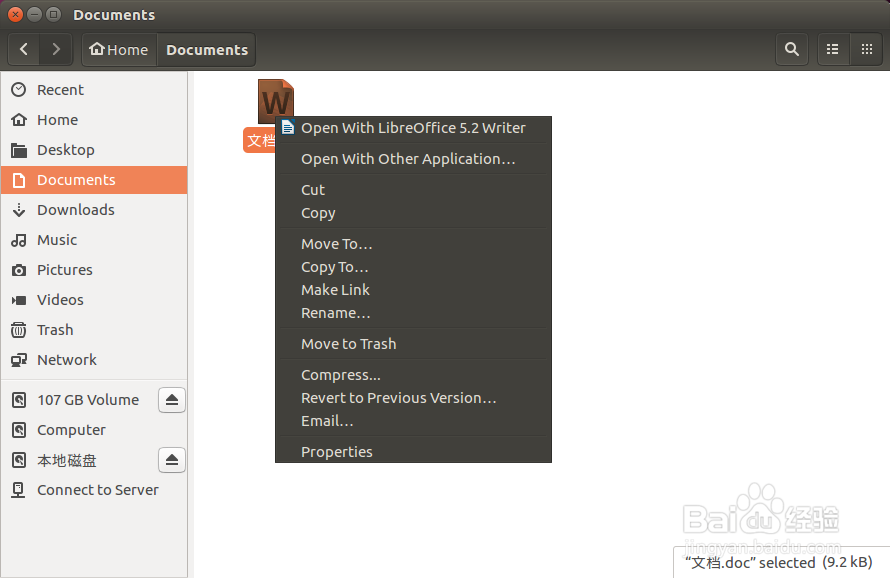Screen dimensions: 890x578
Task: Go back with the left arrow button
Action: (24, 49)
